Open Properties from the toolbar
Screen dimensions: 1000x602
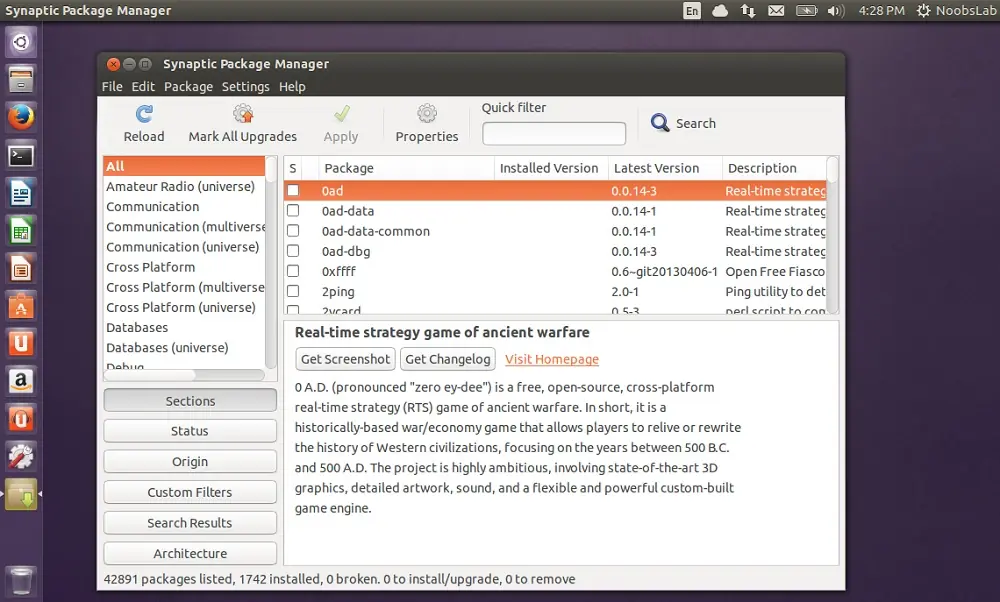coord(427,114)
